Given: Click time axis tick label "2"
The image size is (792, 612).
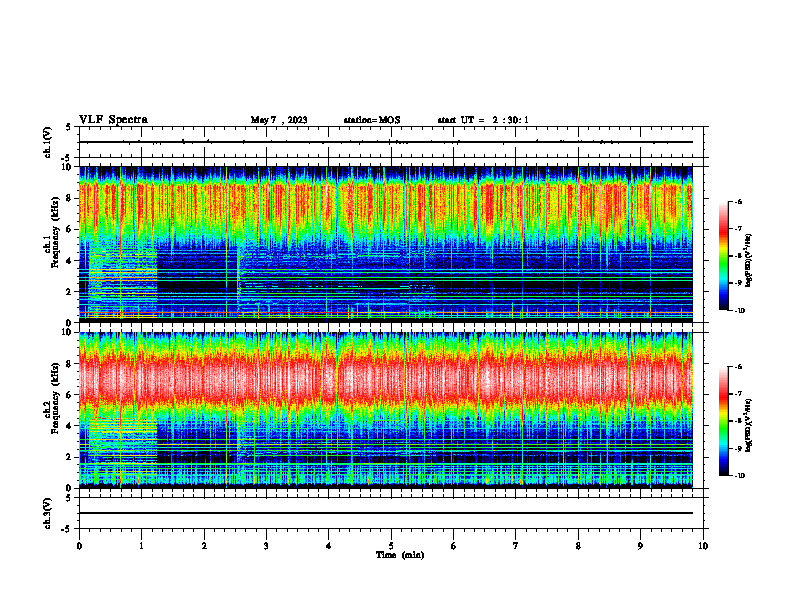Looking at the screenshot, I should 204,546.
